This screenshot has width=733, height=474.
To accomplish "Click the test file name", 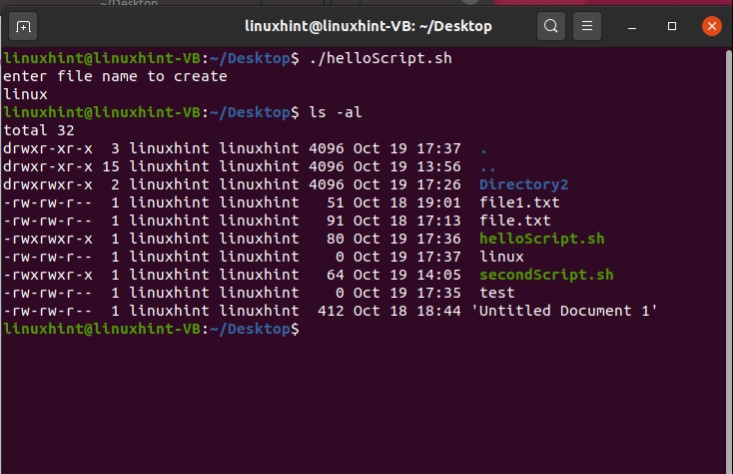I will pos(497,292).
